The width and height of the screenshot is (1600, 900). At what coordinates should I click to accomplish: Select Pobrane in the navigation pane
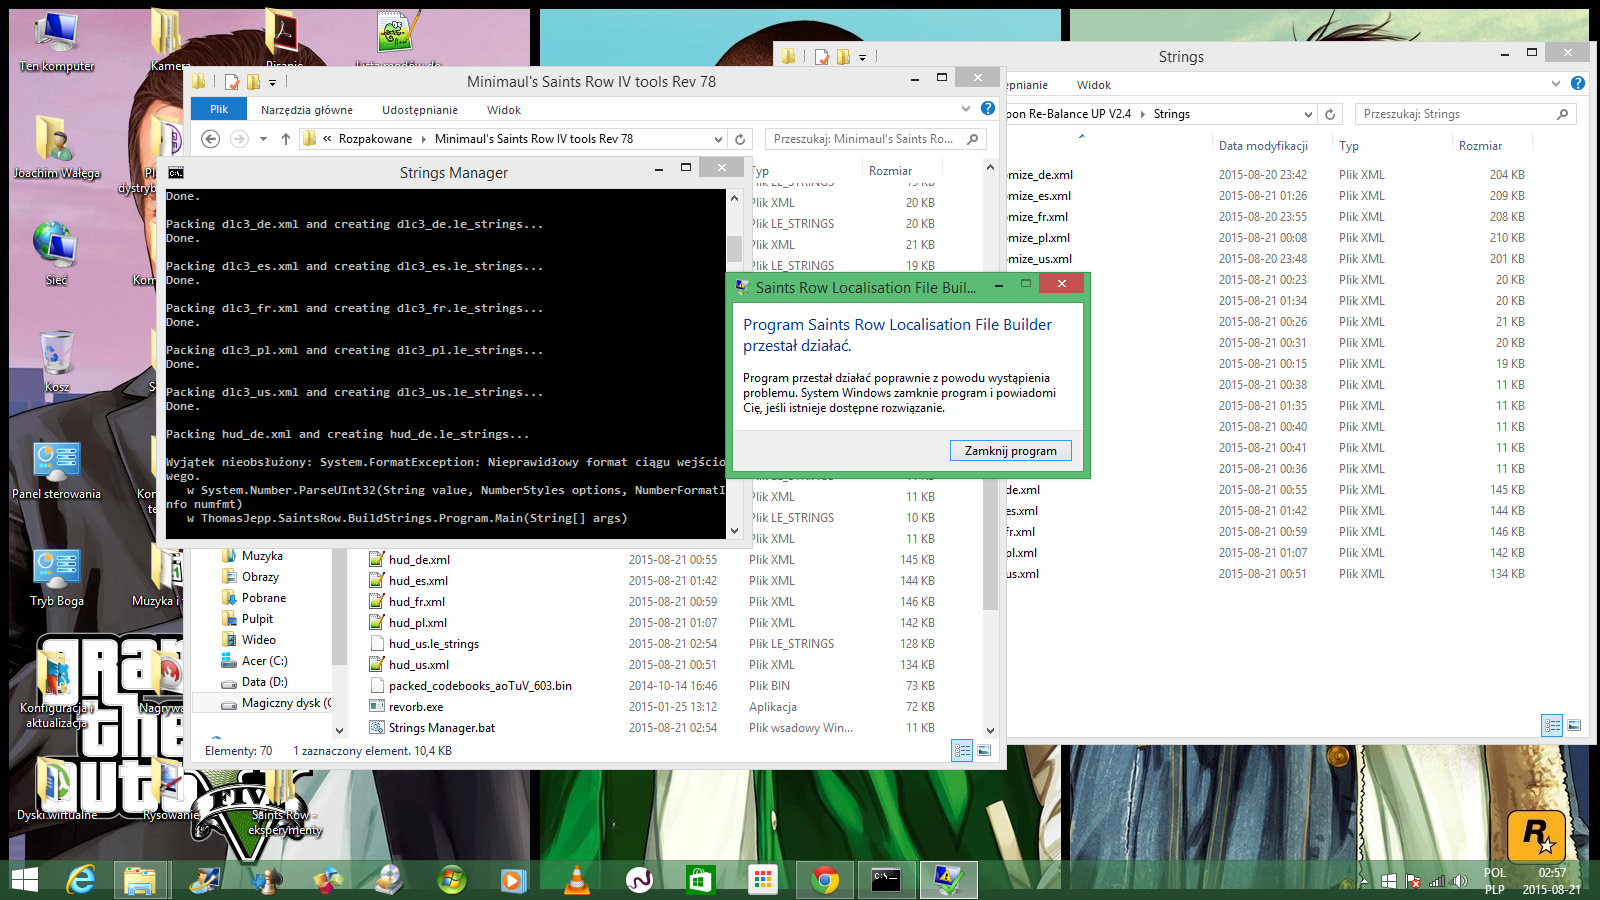coord(264,598)
